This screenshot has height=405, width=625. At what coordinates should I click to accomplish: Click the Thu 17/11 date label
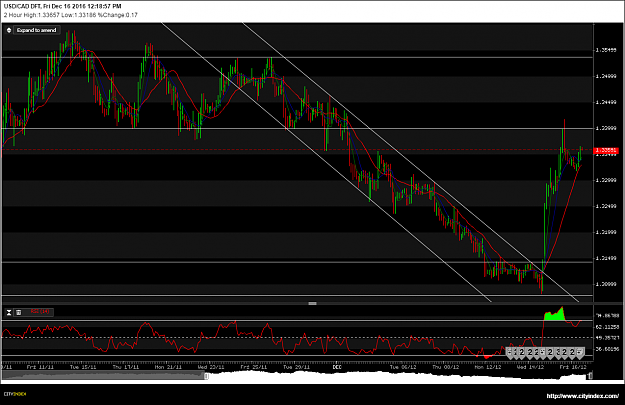click(x=126, y=367)
